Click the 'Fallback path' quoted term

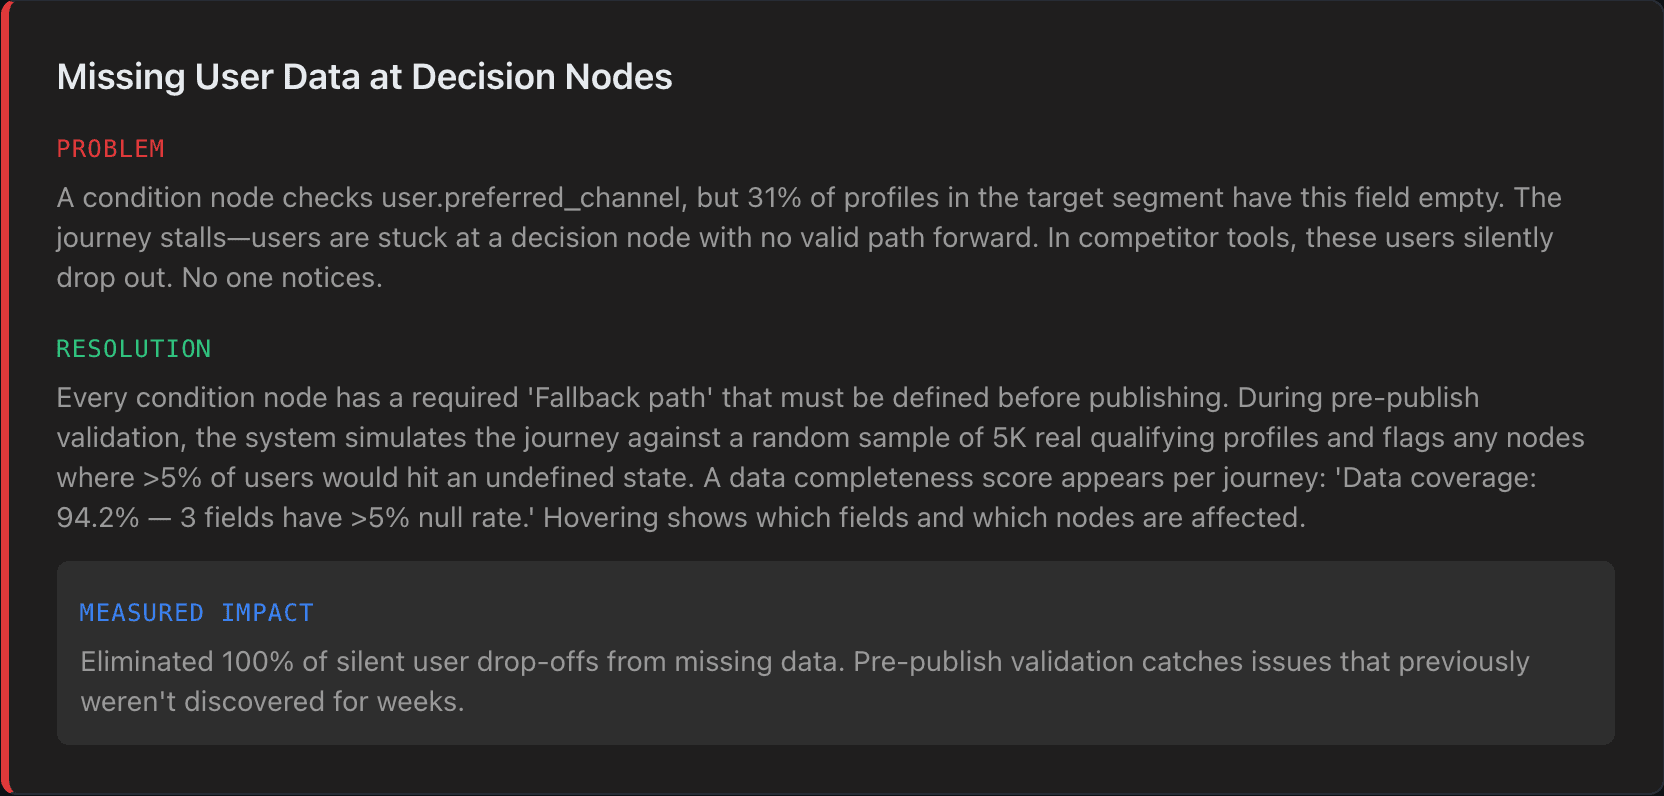tap(620, 398)
